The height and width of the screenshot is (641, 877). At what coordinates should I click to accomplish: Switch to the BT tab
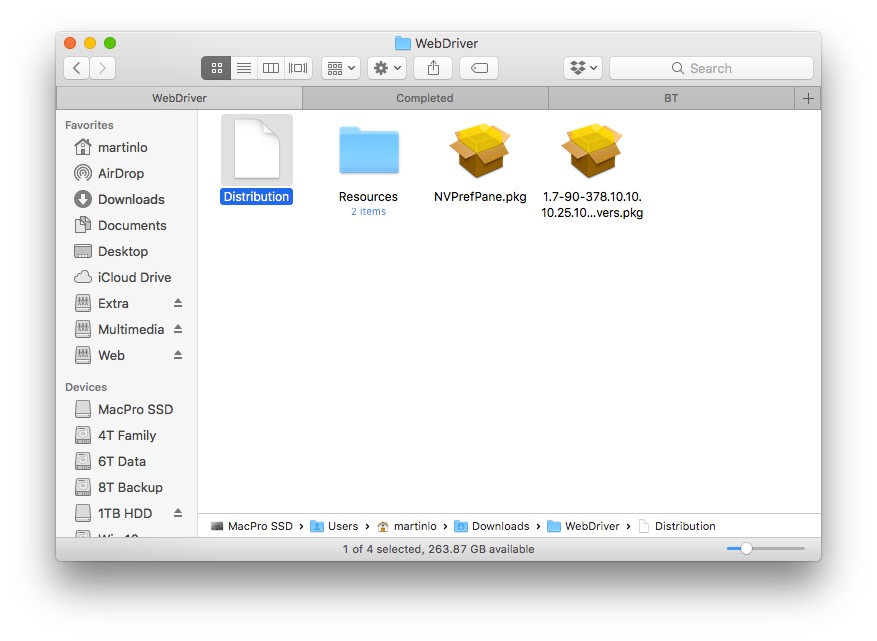[x=671, y=98]
